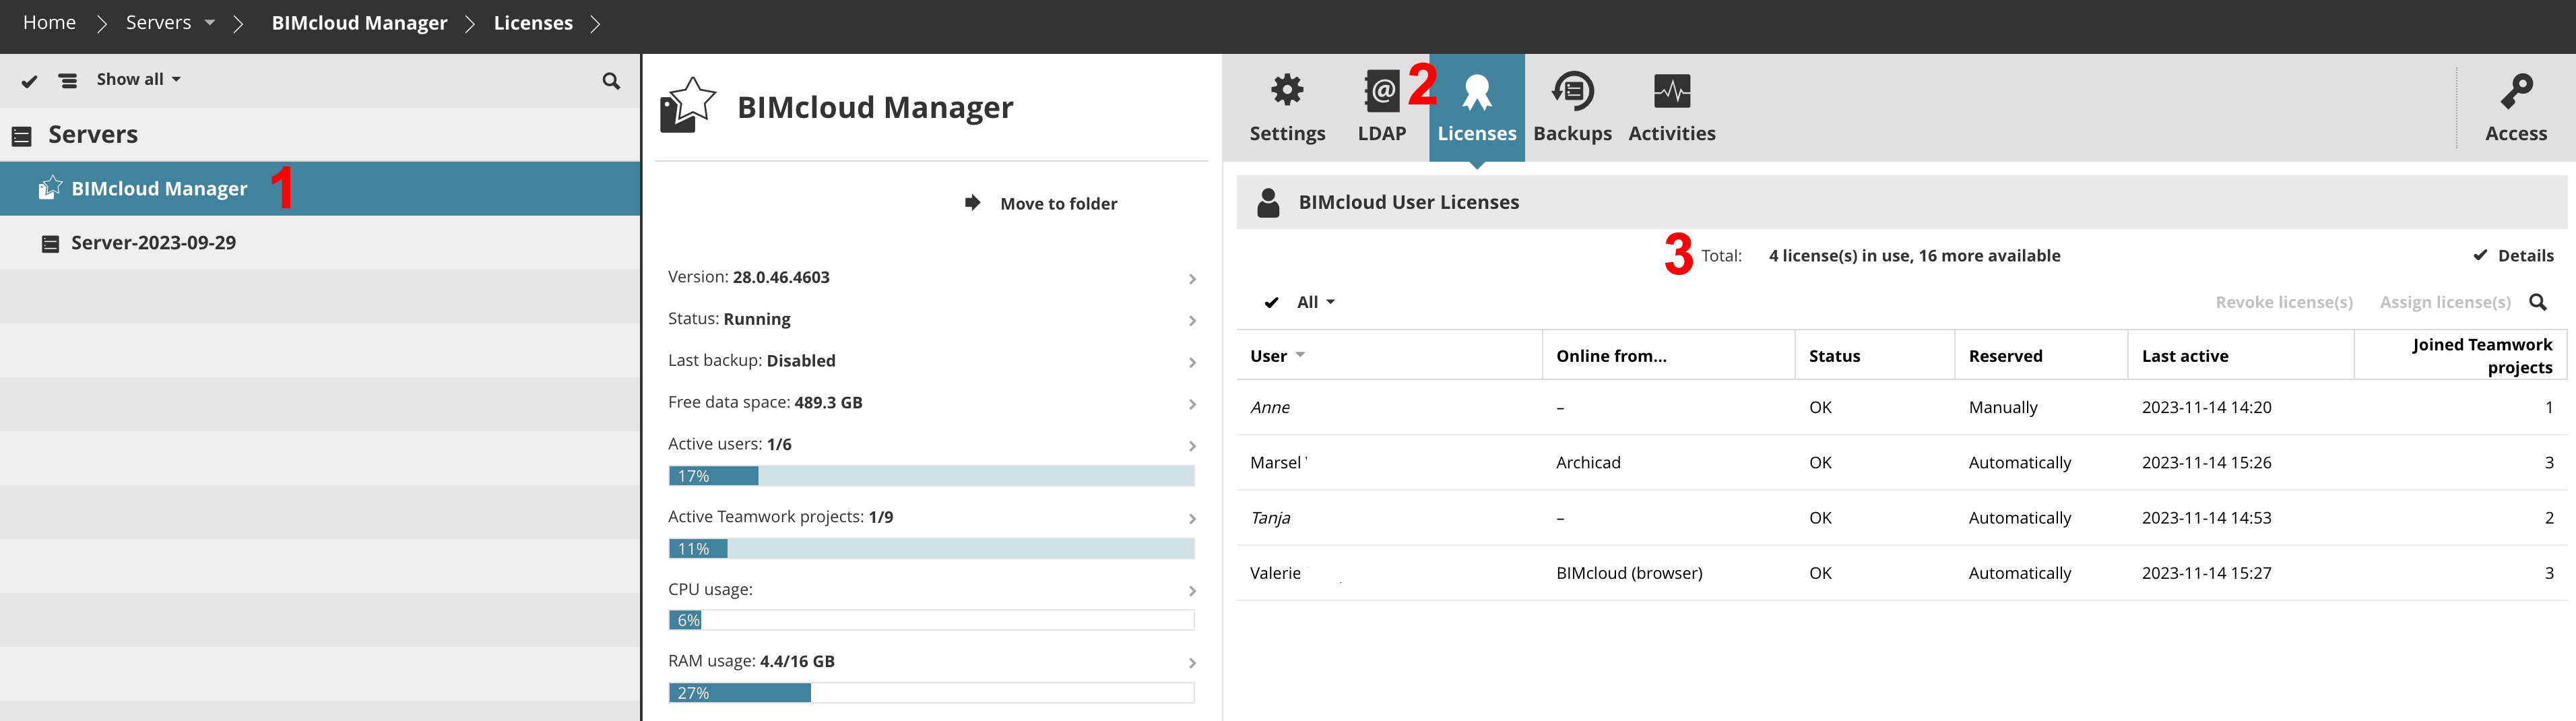This screenshot has height=721, width=2576.
Task: Toggle the select-all checkmark in sidebar toolbar
Action: pos(29,81)
